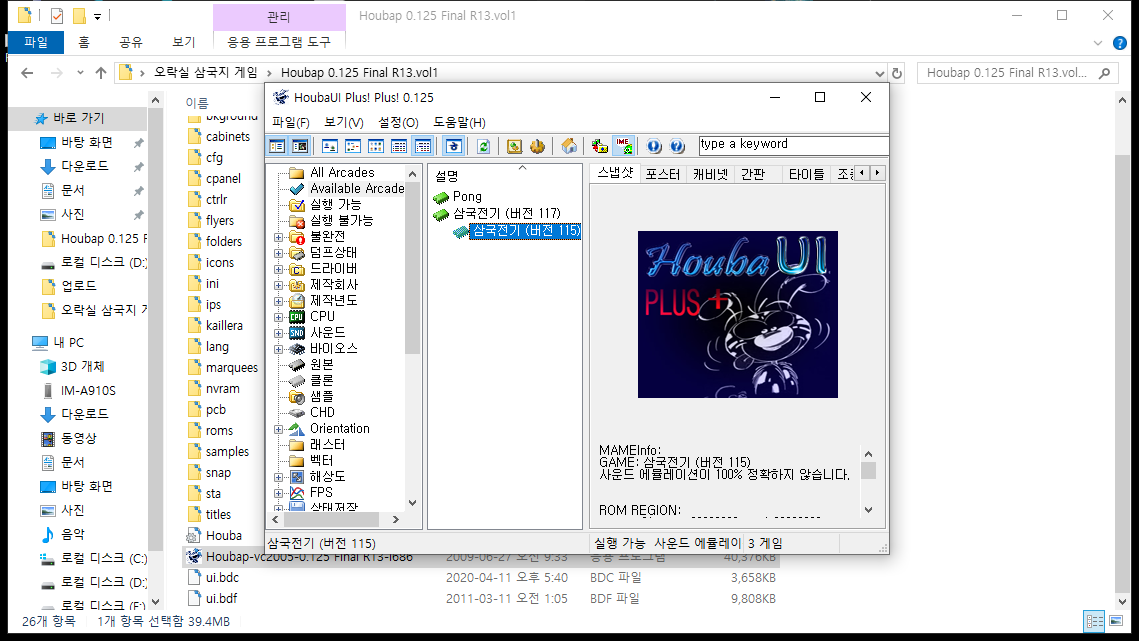The height and width of the screenshot is (641, 1139).
Task: Select the 실행 불가능 filter folder
Action: [341, 220]
